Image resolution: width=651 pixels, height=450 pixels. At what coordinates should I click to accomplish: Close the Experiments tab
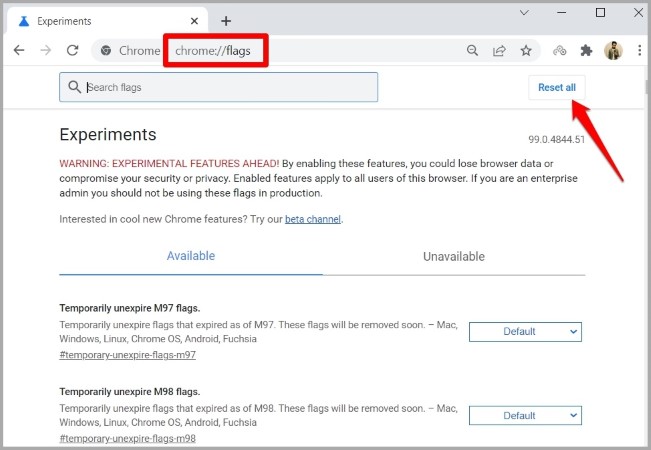(x=194, y=21)
